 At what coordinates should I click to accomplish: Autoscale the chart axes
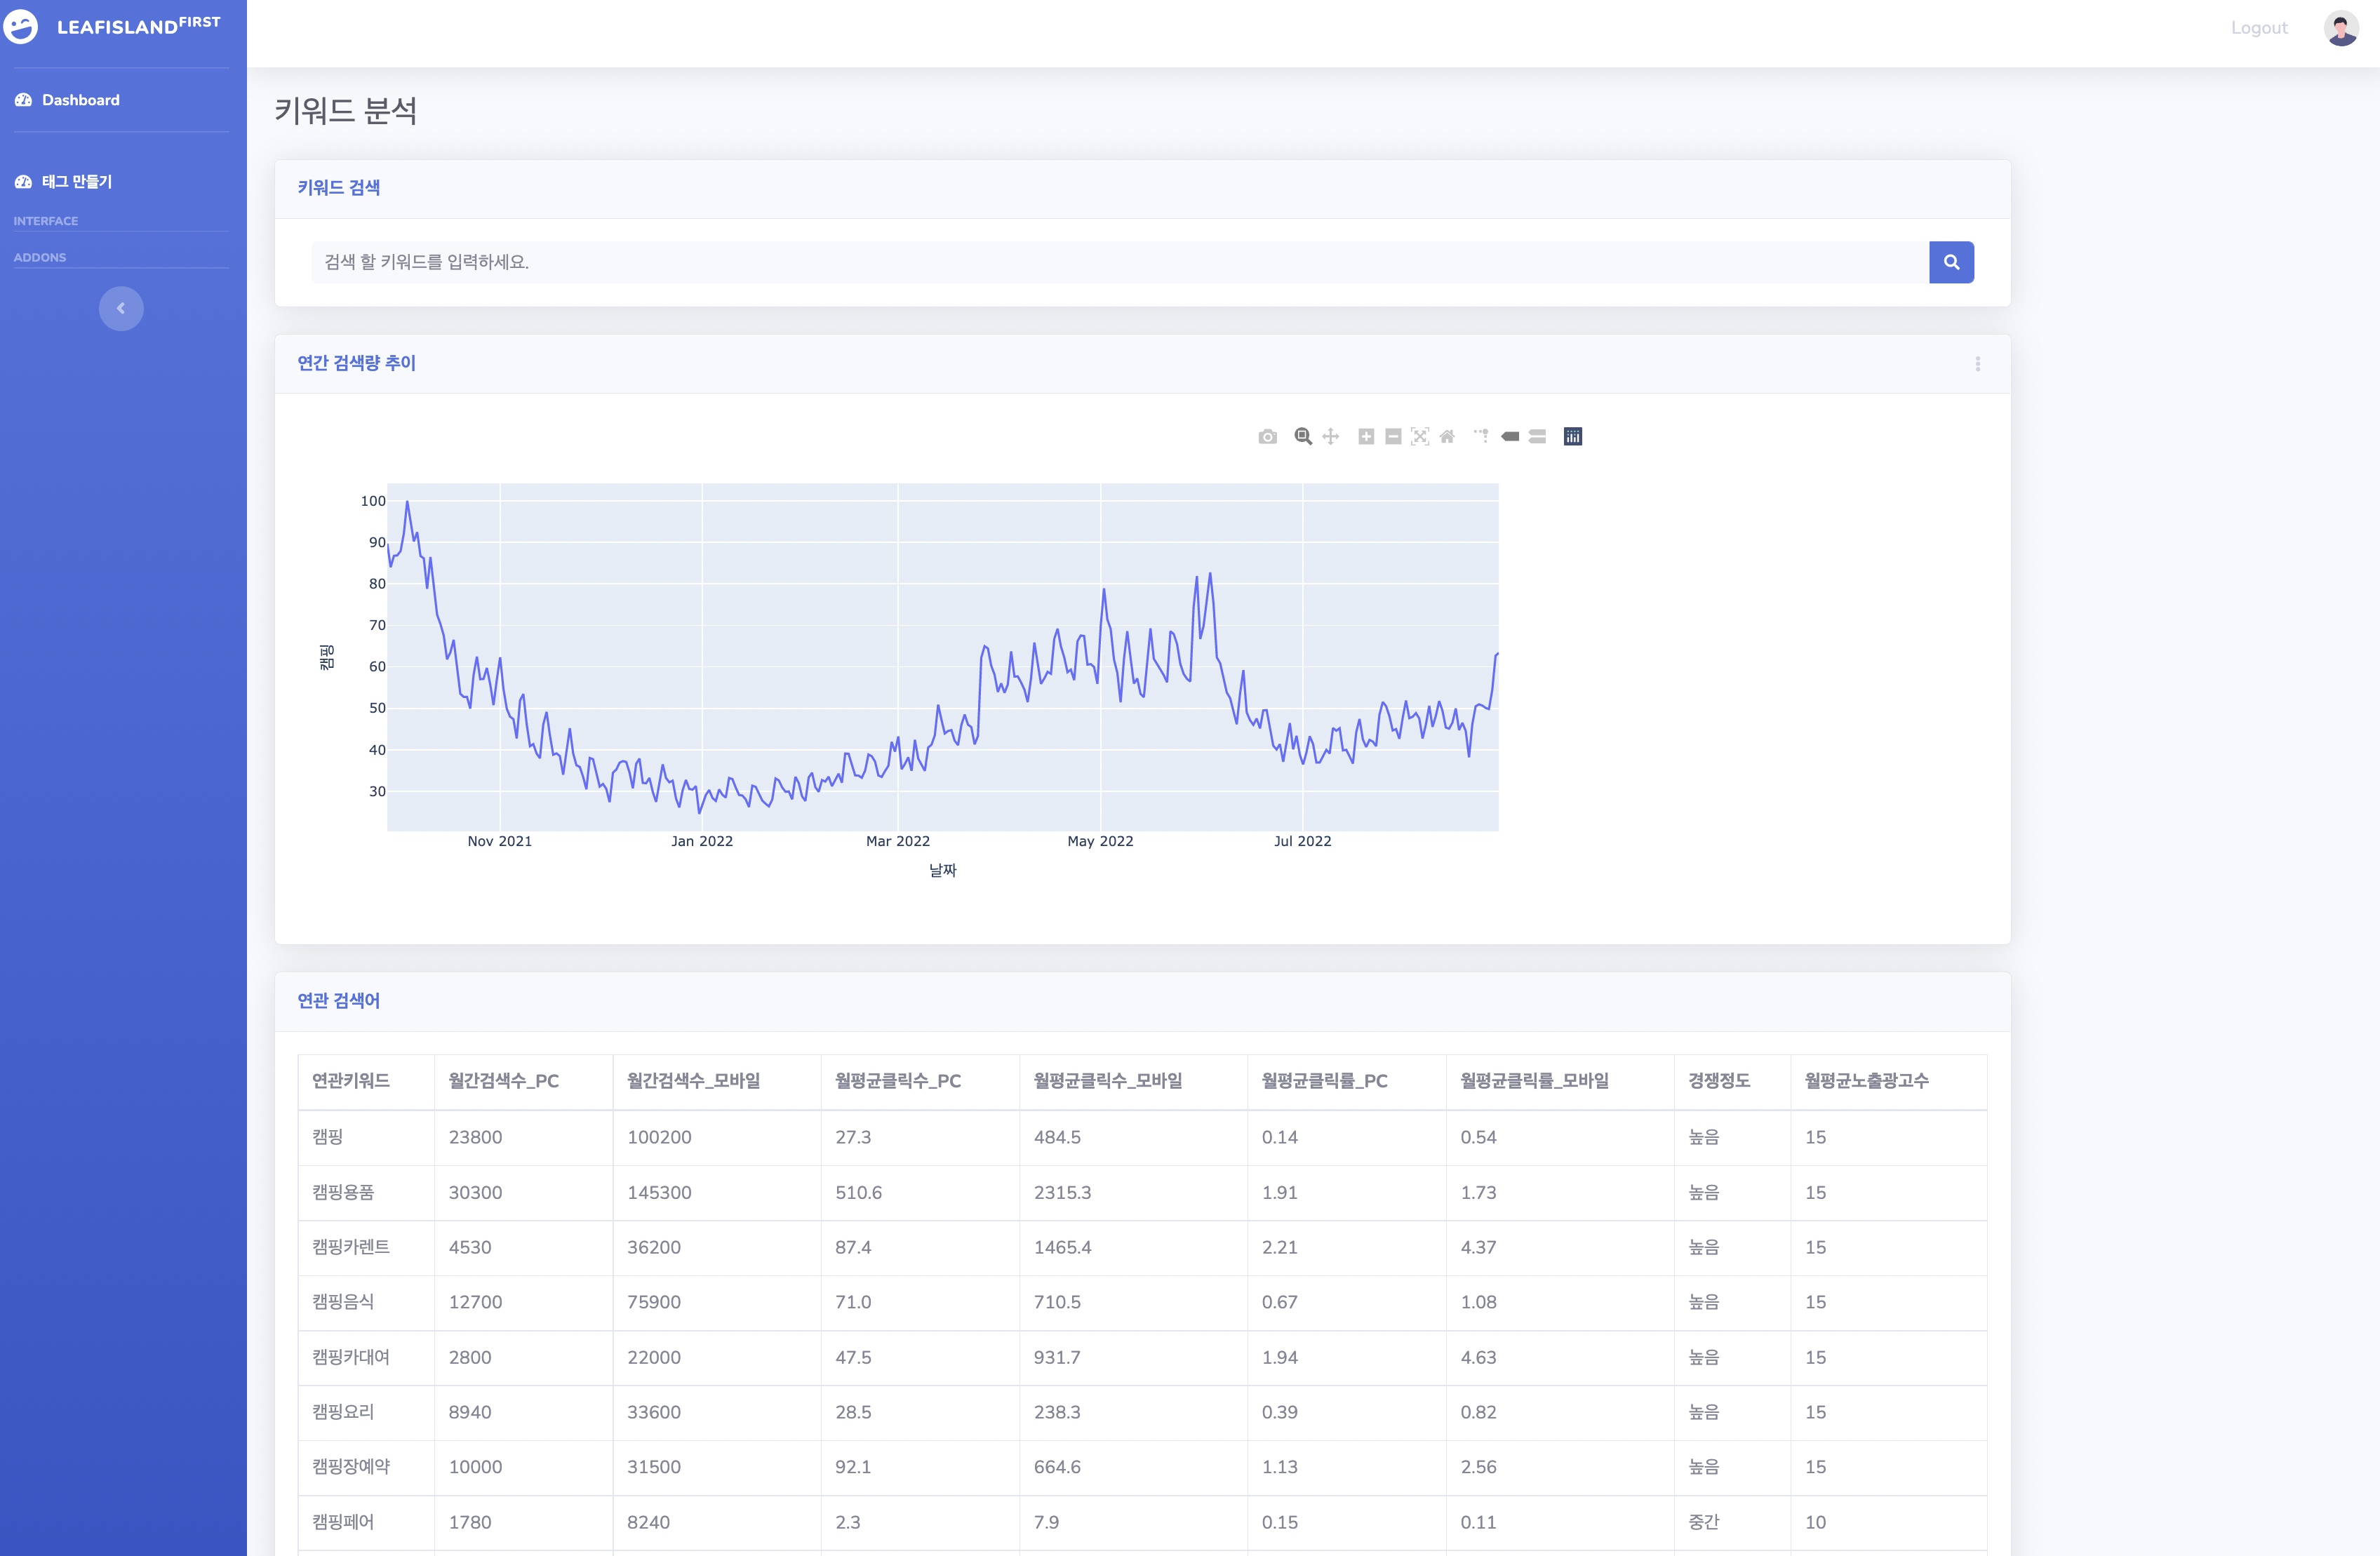(1420, 437)
